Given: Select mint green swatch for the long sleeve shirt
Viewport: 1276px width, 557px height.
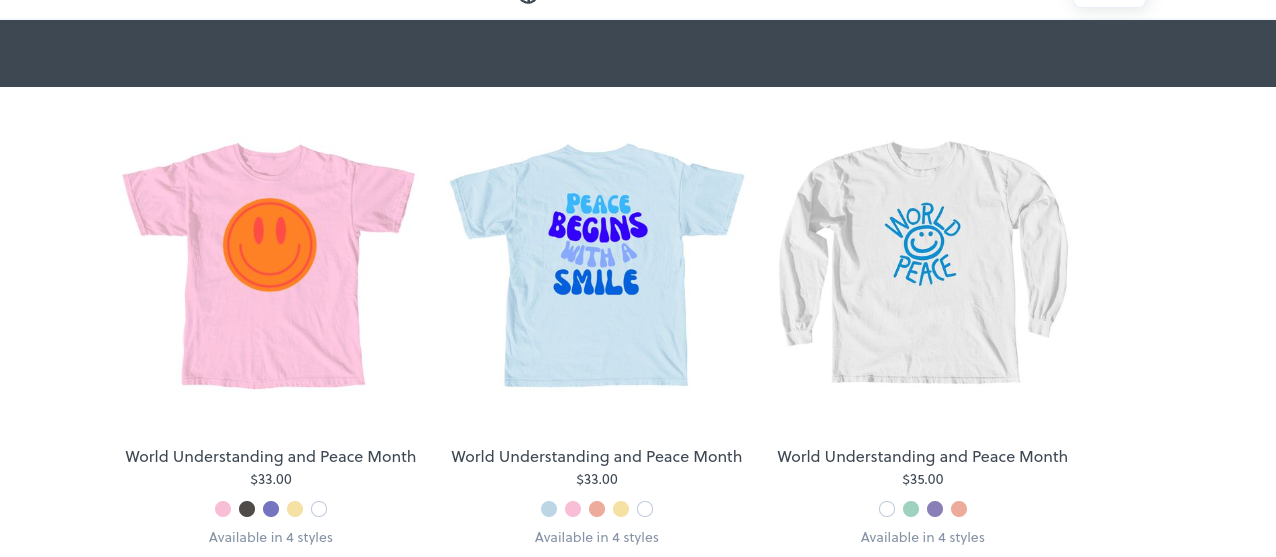Looking at the screenshot, I should coord(911,509).
